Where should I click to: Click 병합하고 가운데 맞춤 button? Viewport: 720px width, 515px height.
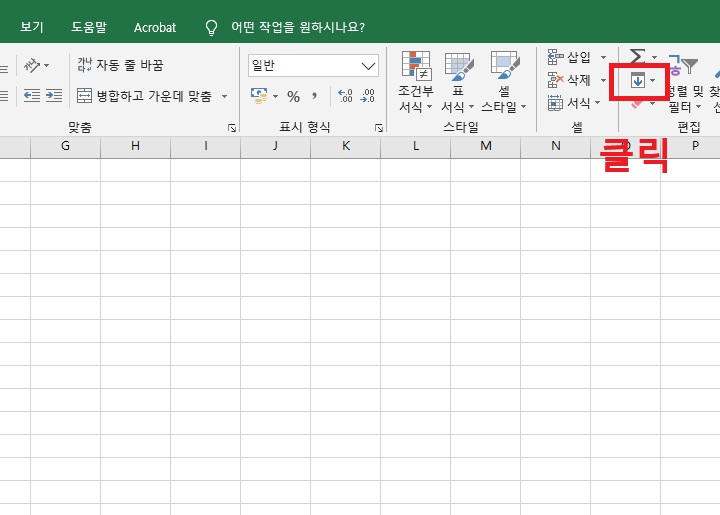tap(144, 96)
